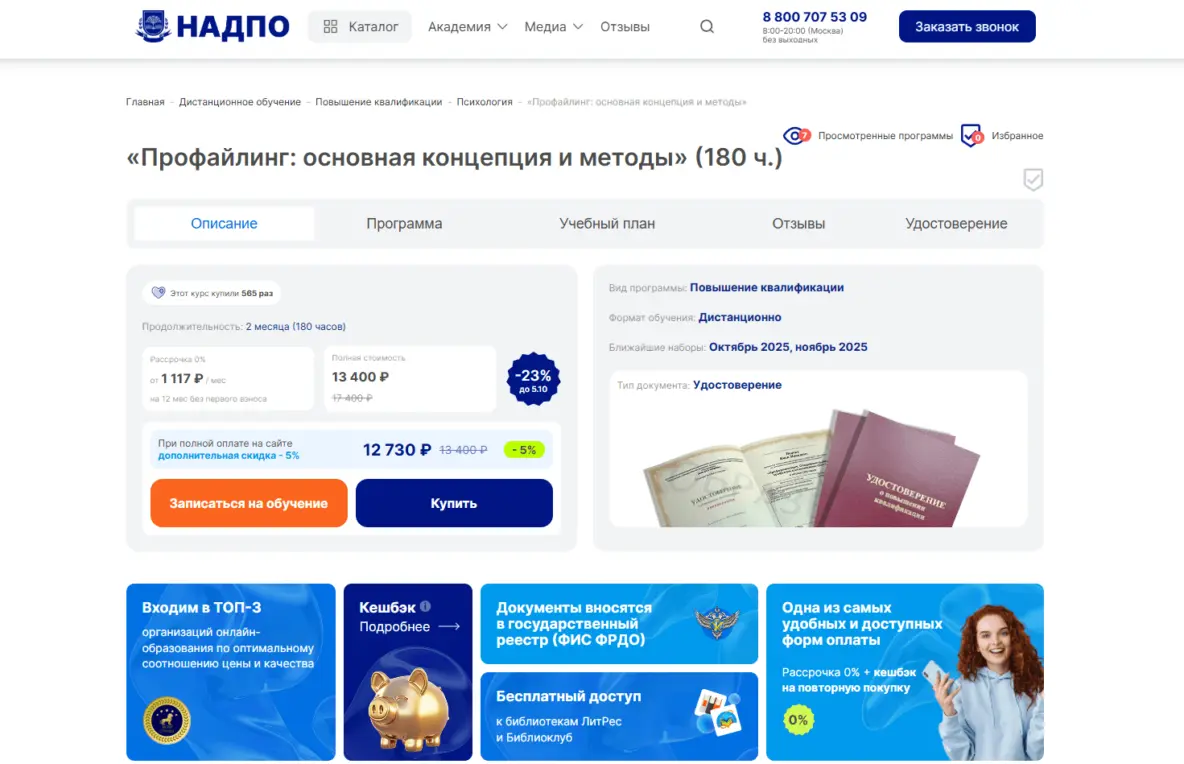Open Отзывы in top navigation

(624, 26)
